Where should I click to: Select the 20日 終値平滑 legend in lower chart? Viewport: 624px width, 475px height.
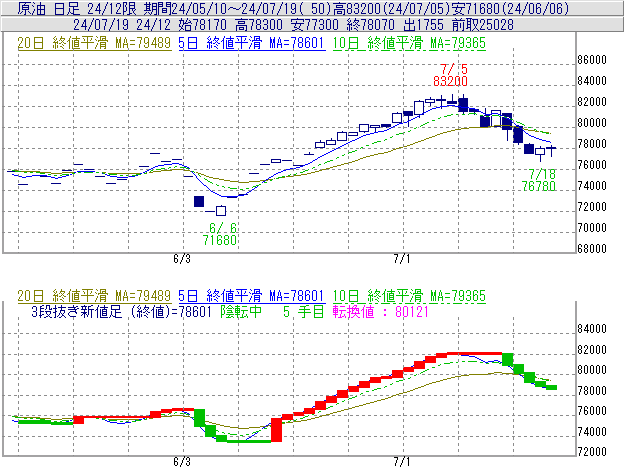point(94,296)
